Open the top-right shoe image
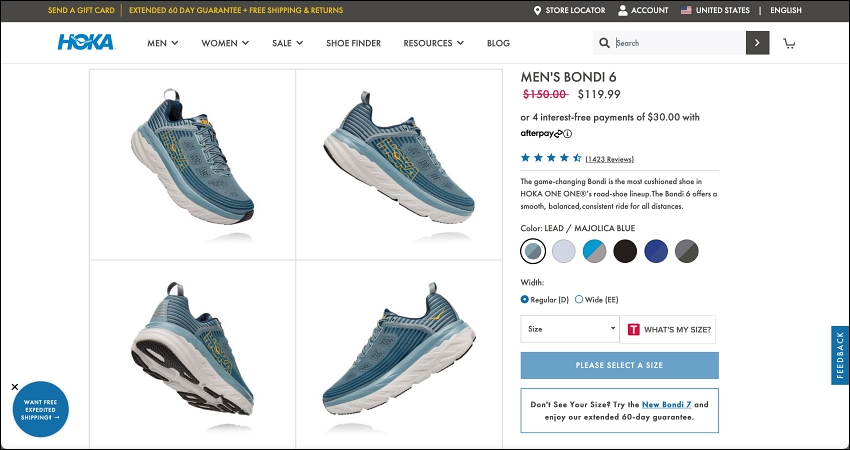The height and width of the screenshot is (450, 850). coord(399,164)
